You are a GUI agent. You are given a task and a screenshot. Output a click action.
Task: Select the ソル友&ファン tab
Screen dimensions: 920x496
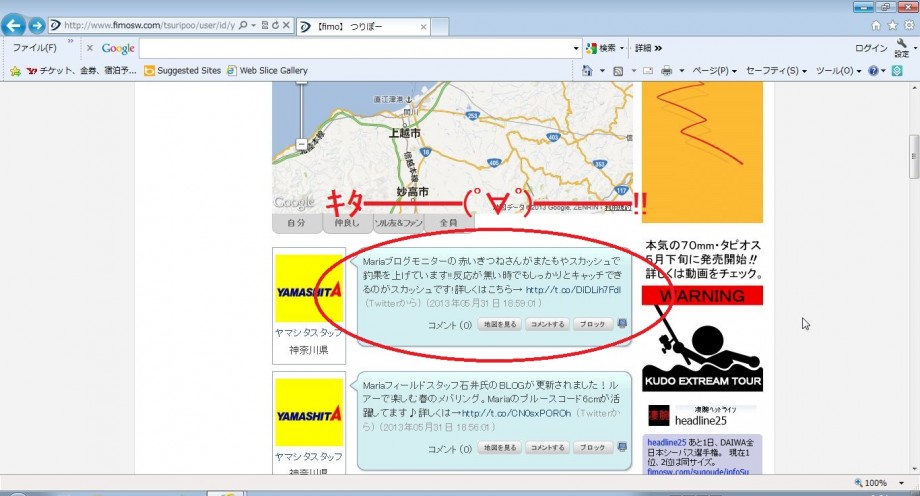coord(398,223)
